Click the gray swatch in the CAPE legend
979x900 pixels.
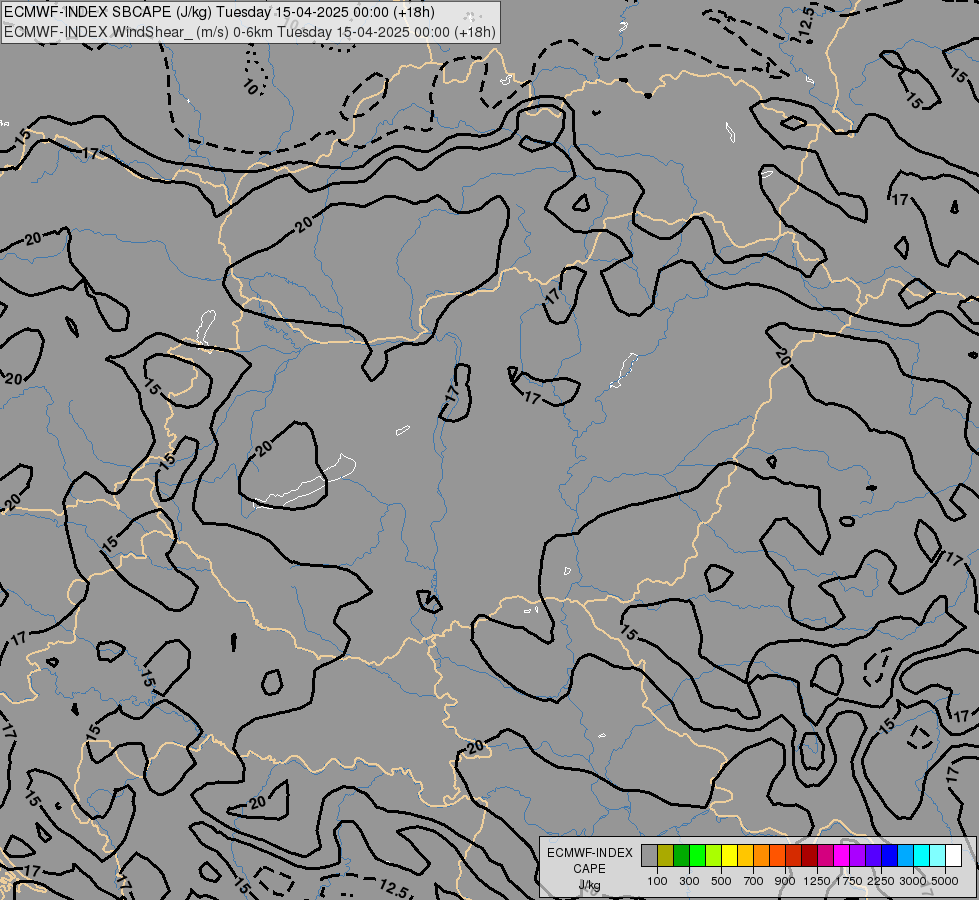649,855
